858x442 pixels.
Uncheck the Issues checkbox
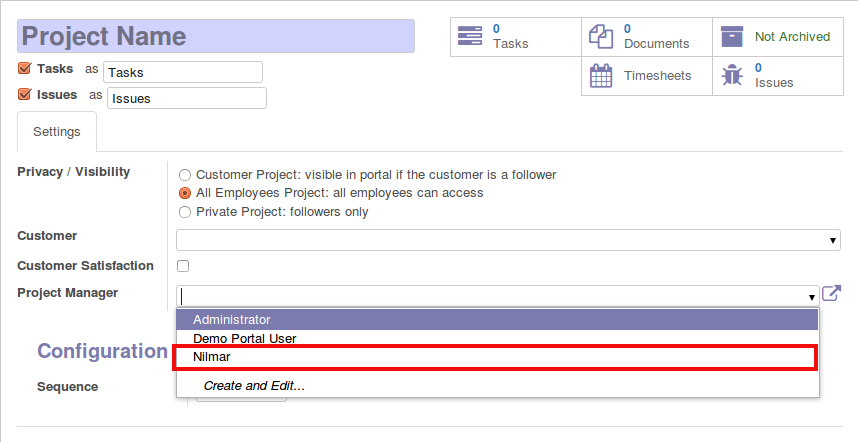(25, 95)
